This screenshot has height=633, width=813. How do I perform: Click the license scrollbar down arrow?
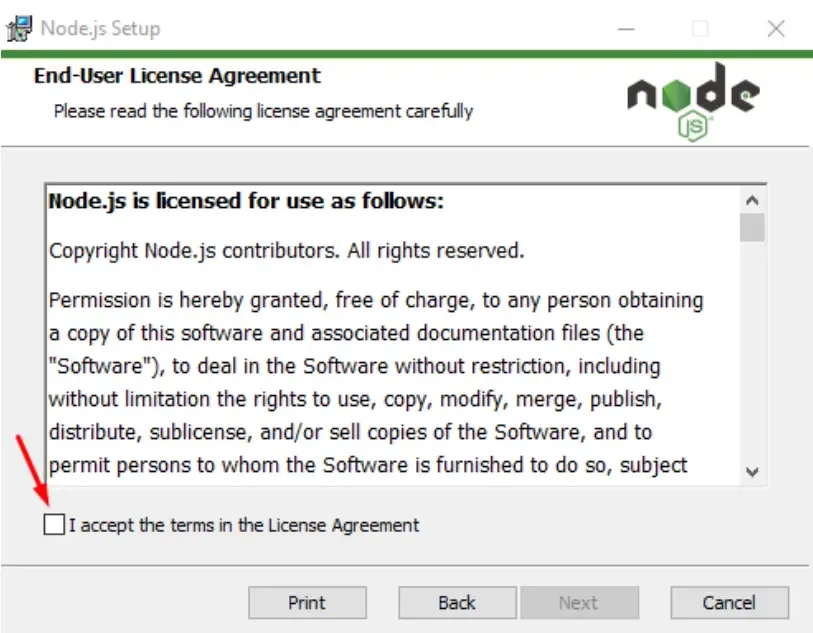(x=752, y=472)
